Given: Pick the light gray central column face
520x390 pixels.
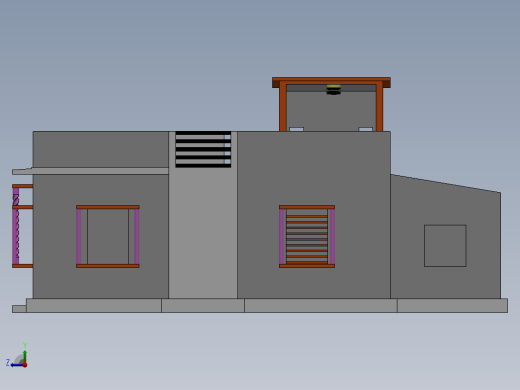Looking at the screenshot, I should pyautogui.click(x=203, y=233).
